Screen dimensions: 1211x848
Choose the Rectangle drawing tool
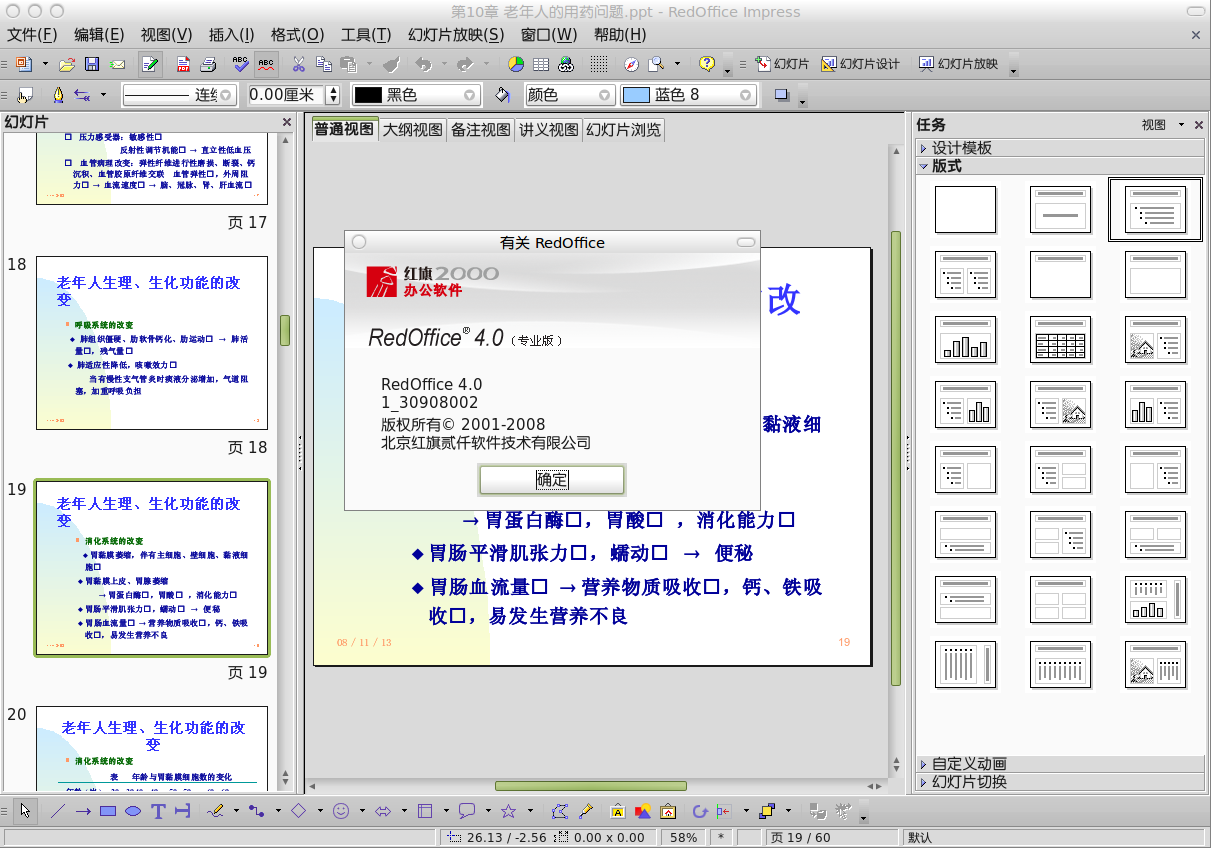[108, 811]
